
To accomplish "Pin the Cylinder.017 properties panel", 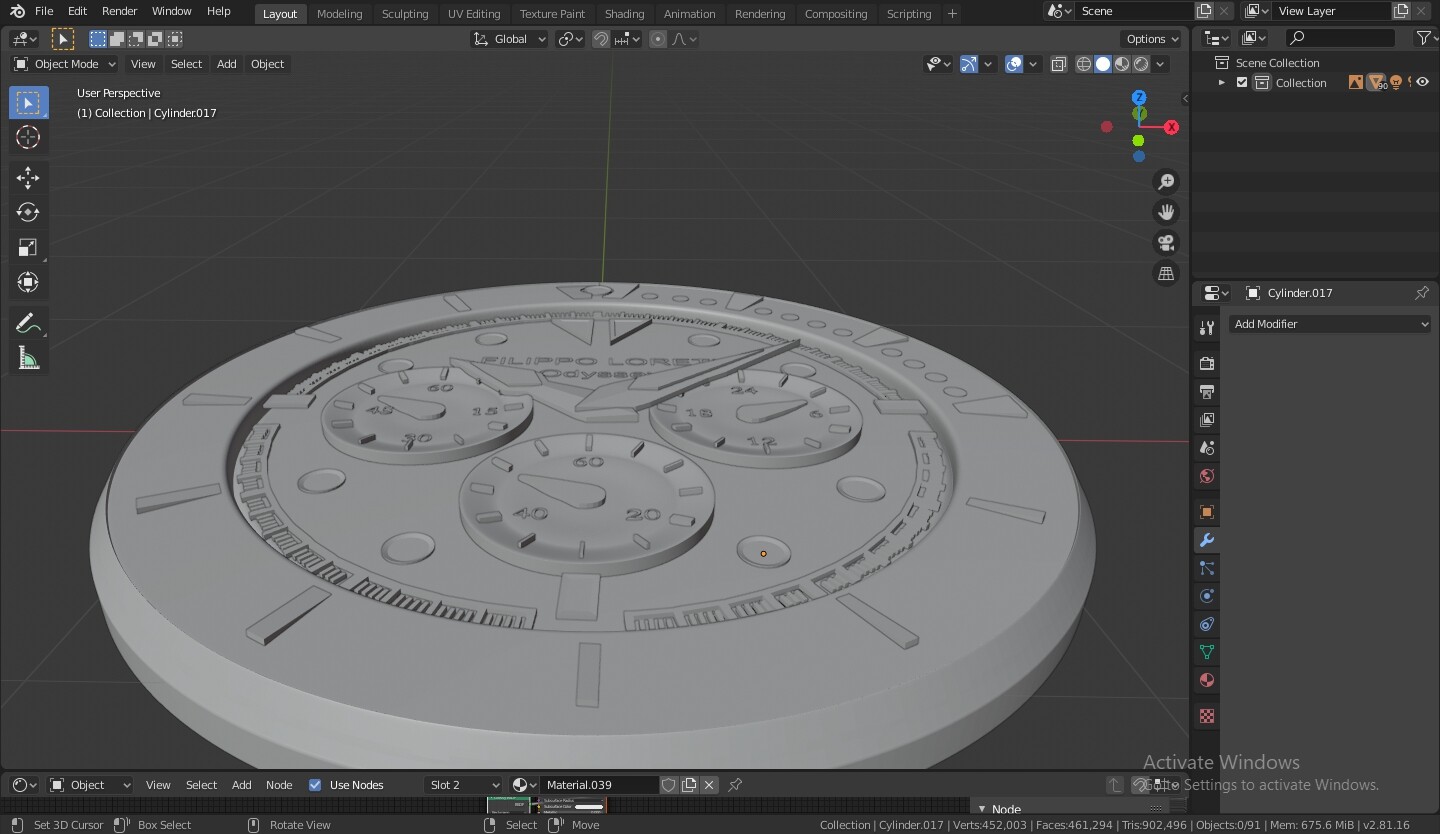I will point(1422,293).
